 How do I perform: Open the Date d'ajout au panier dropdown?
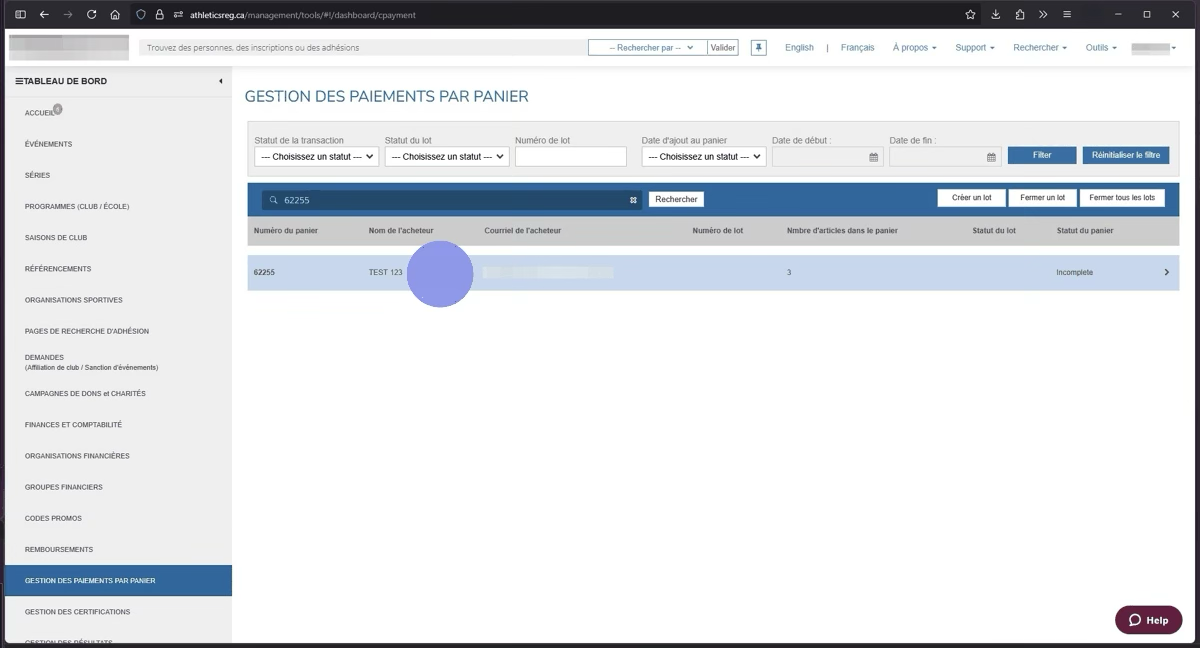pyautogui.click(x=703, y=157)
